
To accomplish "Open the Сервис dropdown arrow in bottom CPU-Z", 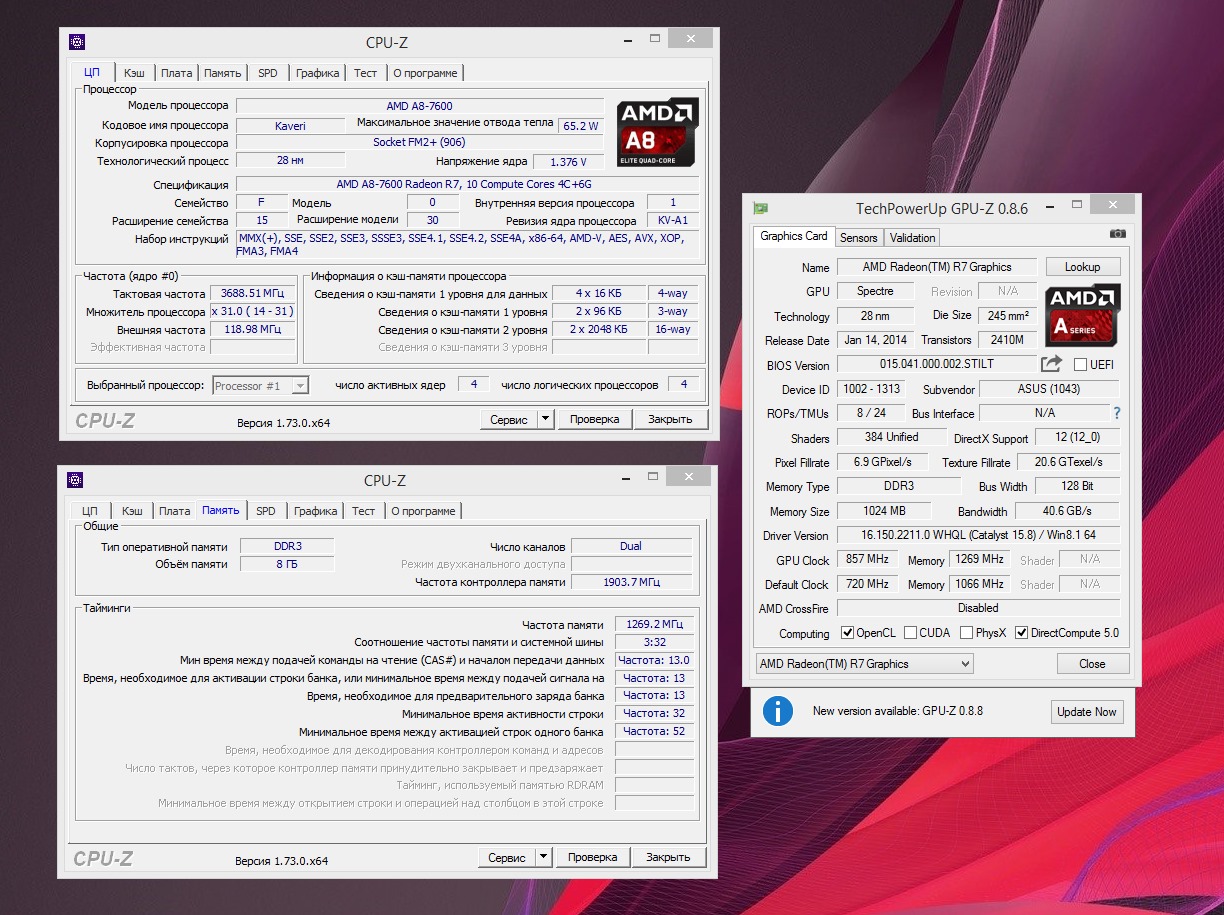I will (543, 857).
